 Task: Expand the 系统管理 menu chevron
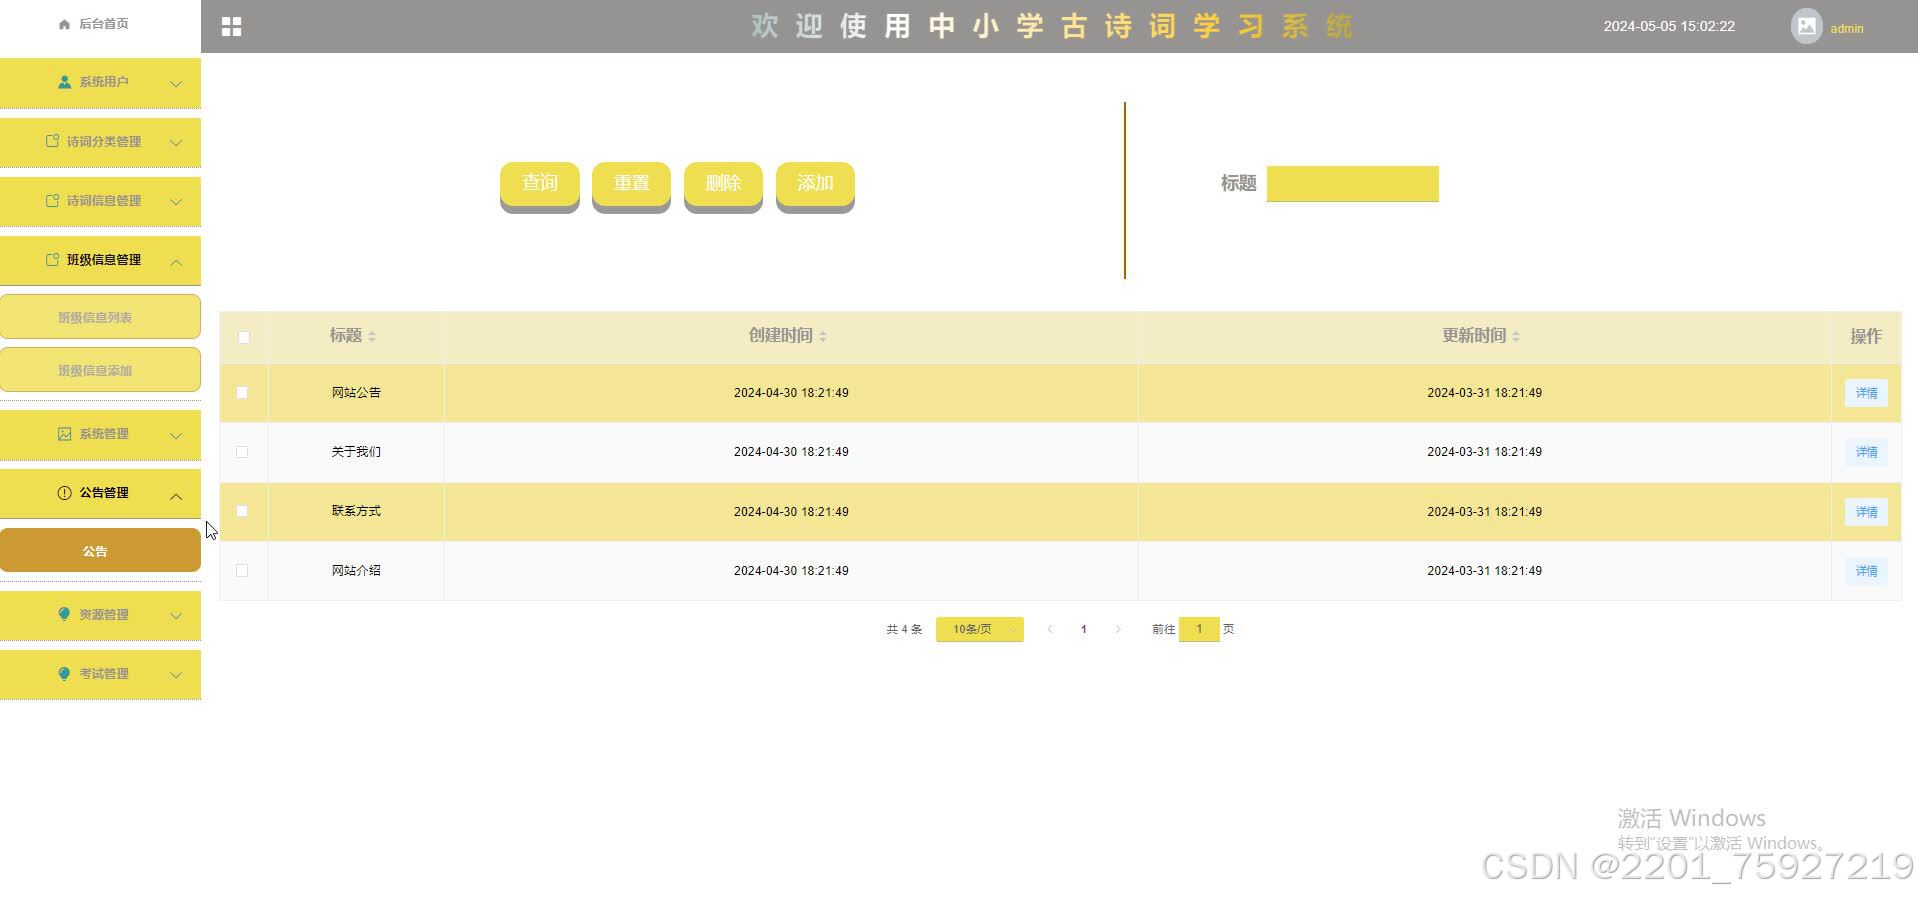click(176, 436)
